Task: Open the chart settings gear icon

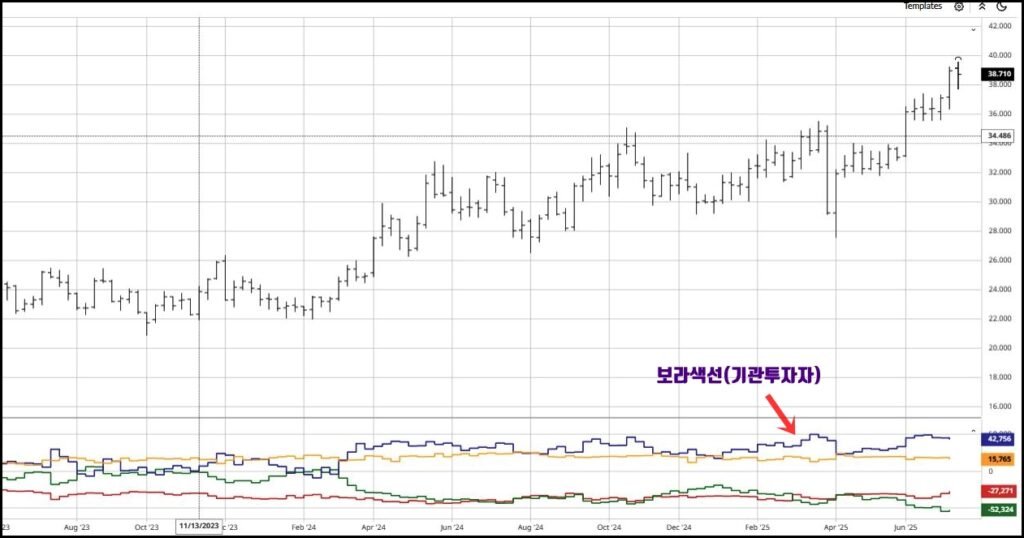Action: pyautogui.click(x=959, y=7)
